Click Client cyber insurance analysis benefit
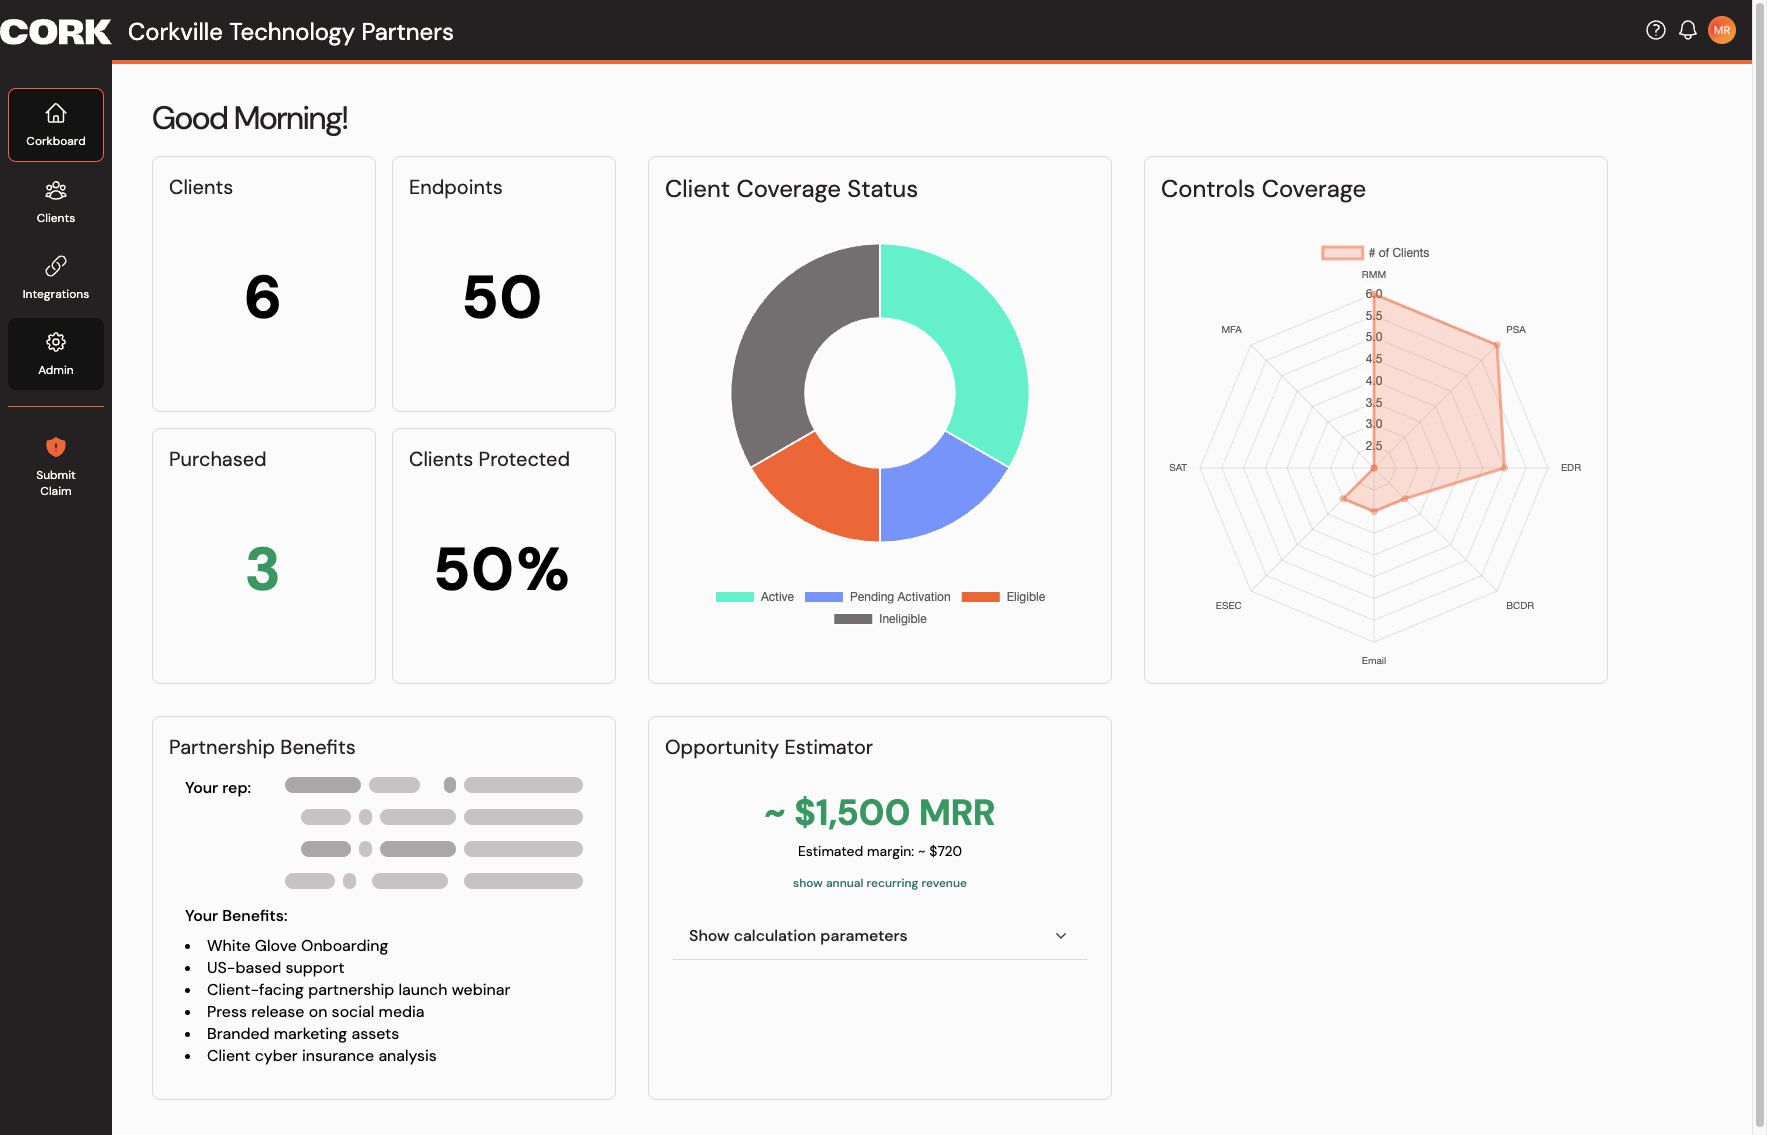The height and width of the screenshot is (1135, 1767). [x=321, y=1056]
